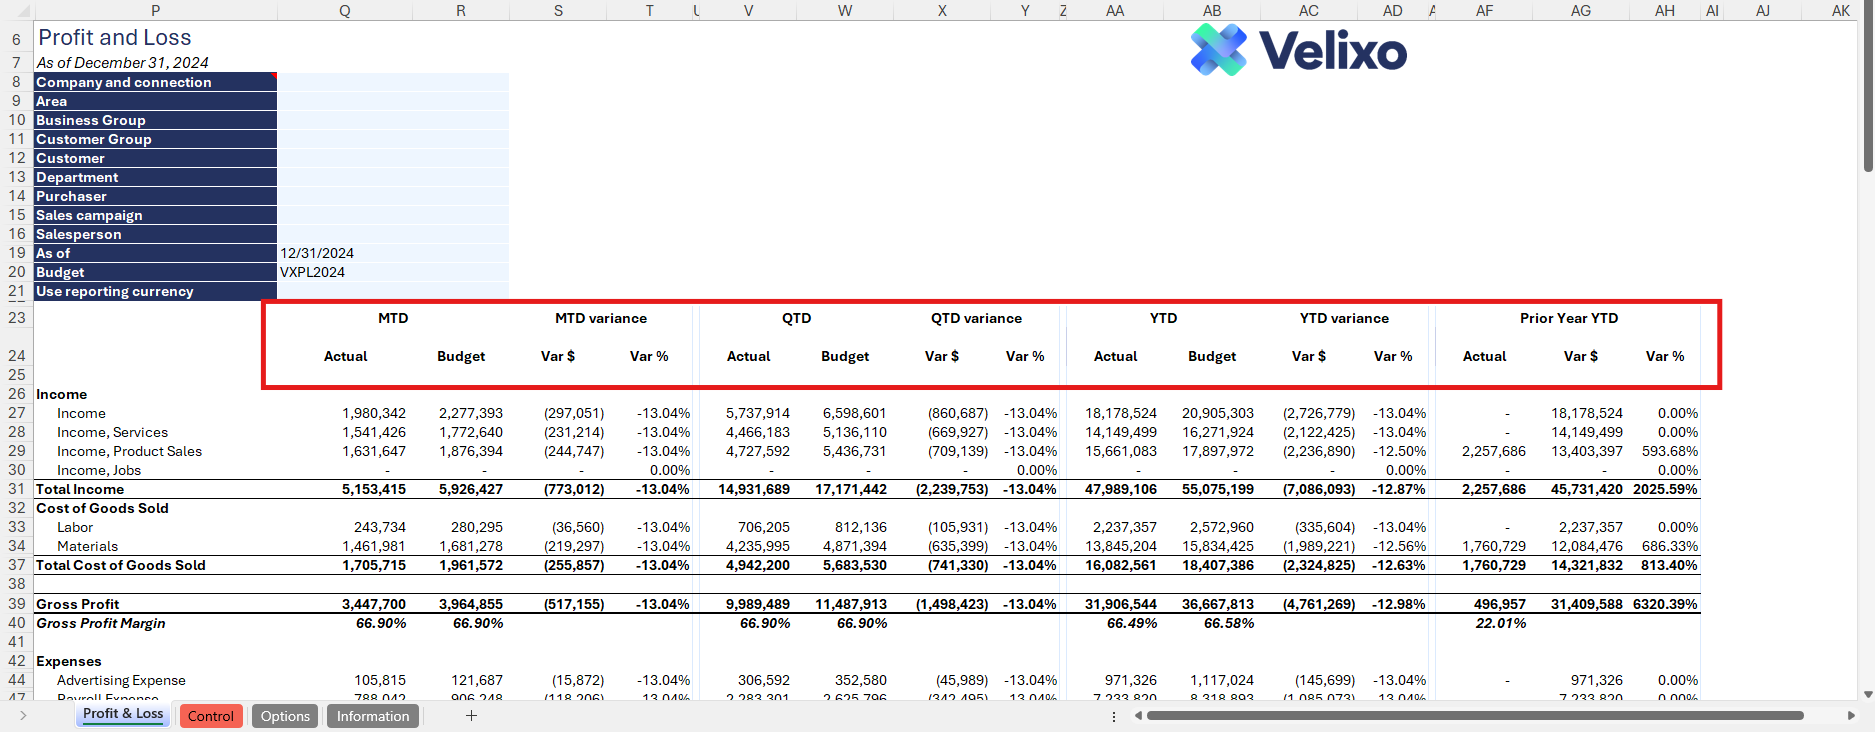Open the Options sheet tab

pyautogui.click(x=285, y=716)
